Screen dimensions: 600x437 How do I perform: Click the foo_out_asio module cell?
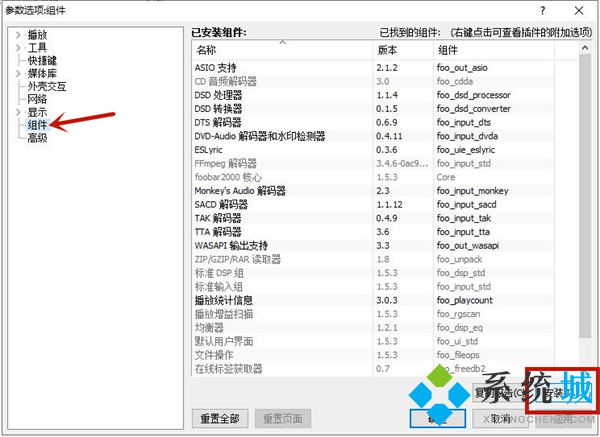[x=462, y=68]
